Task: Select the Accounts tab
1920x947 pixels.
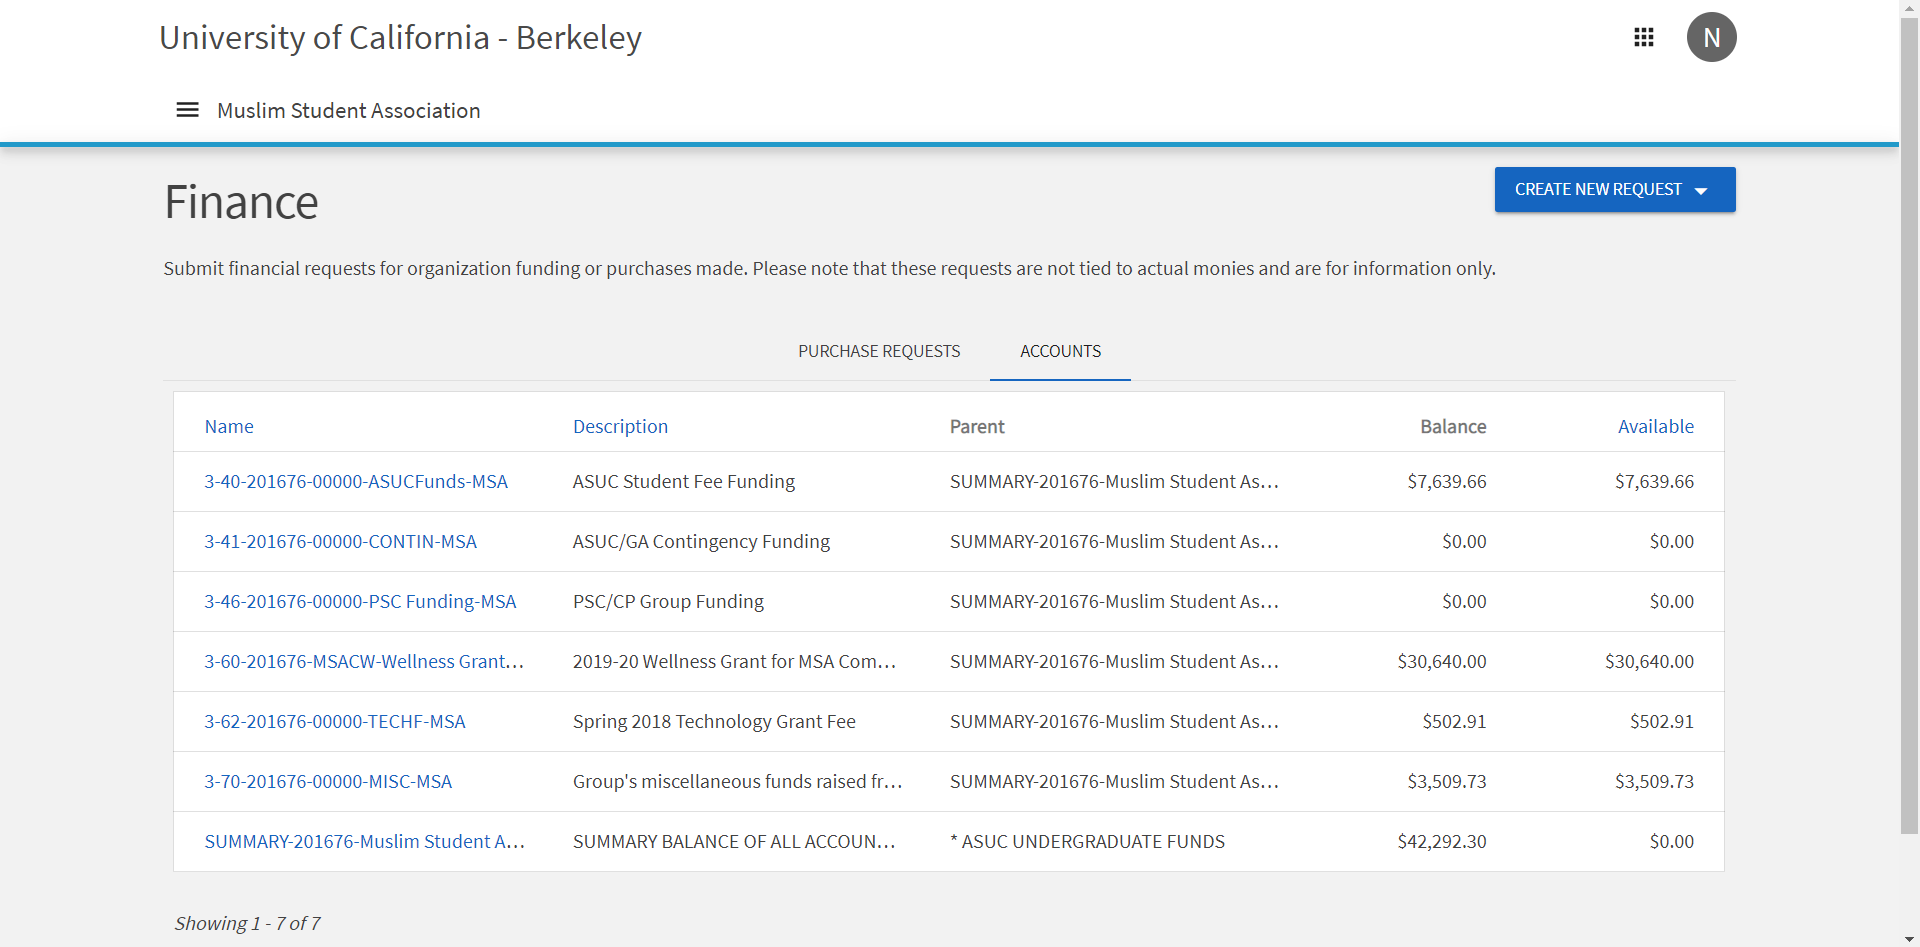Action: tap(1060, 351)
